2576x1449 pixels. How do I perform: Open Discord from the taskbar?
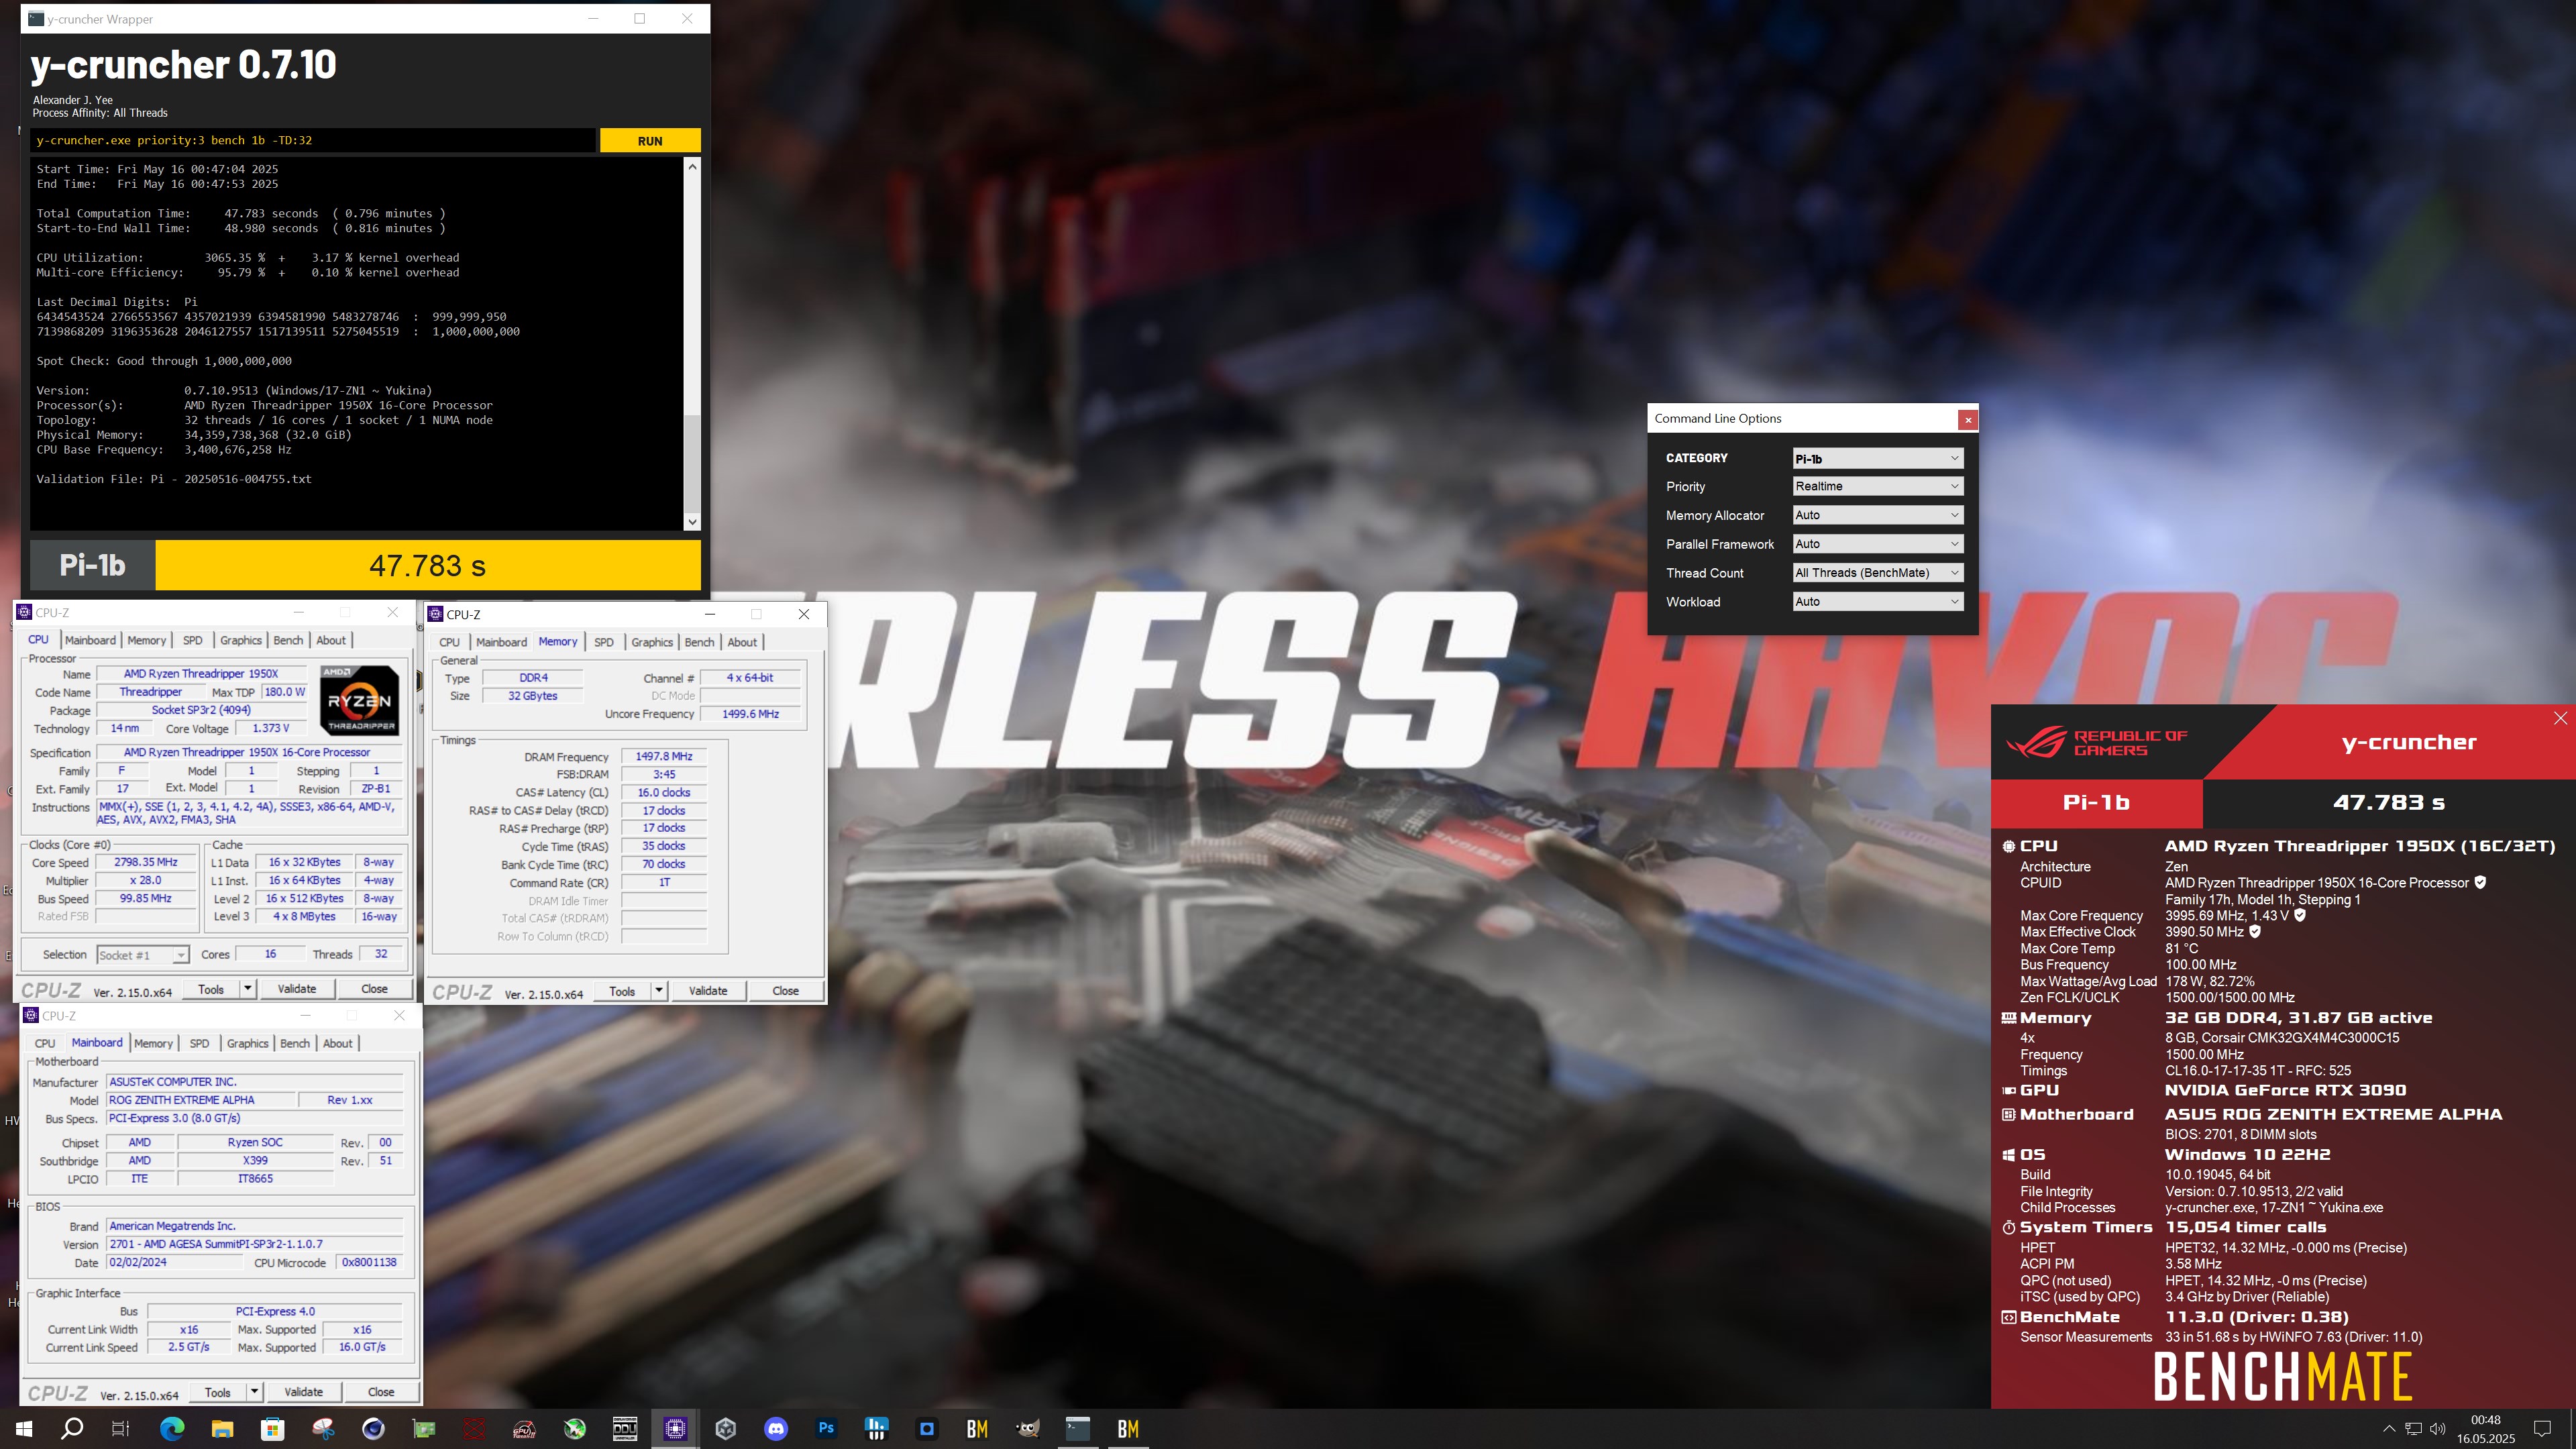coord(776,1429)
